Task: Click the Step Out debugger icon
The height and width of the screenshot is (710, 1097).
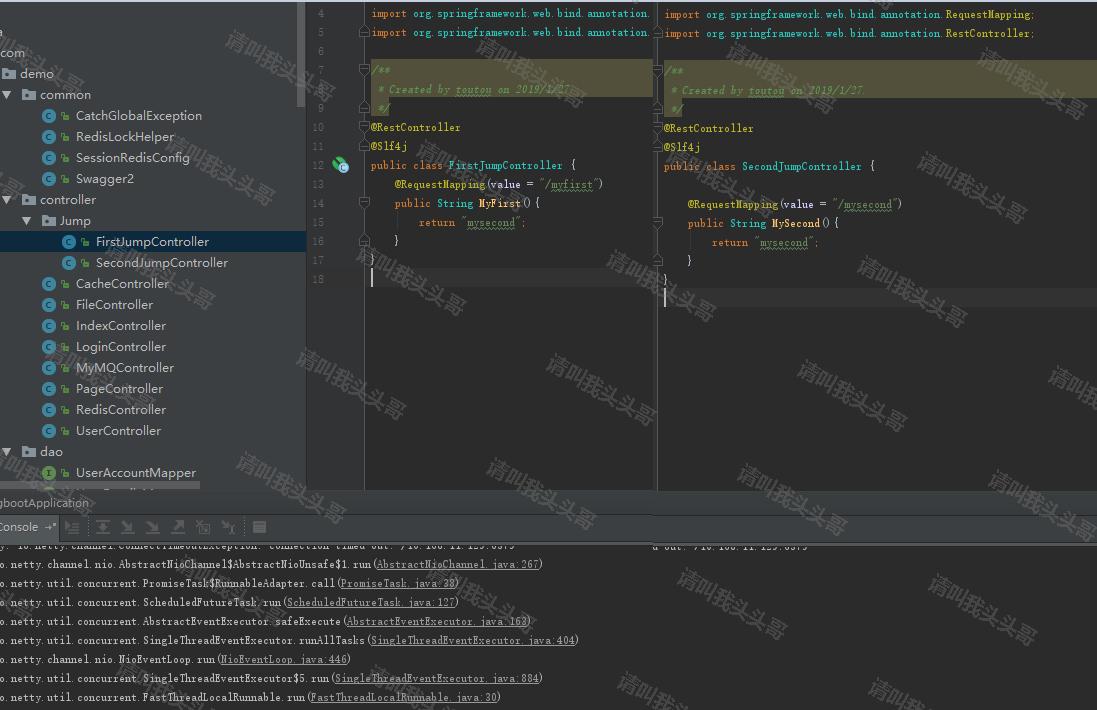Action: coord(178,527)
